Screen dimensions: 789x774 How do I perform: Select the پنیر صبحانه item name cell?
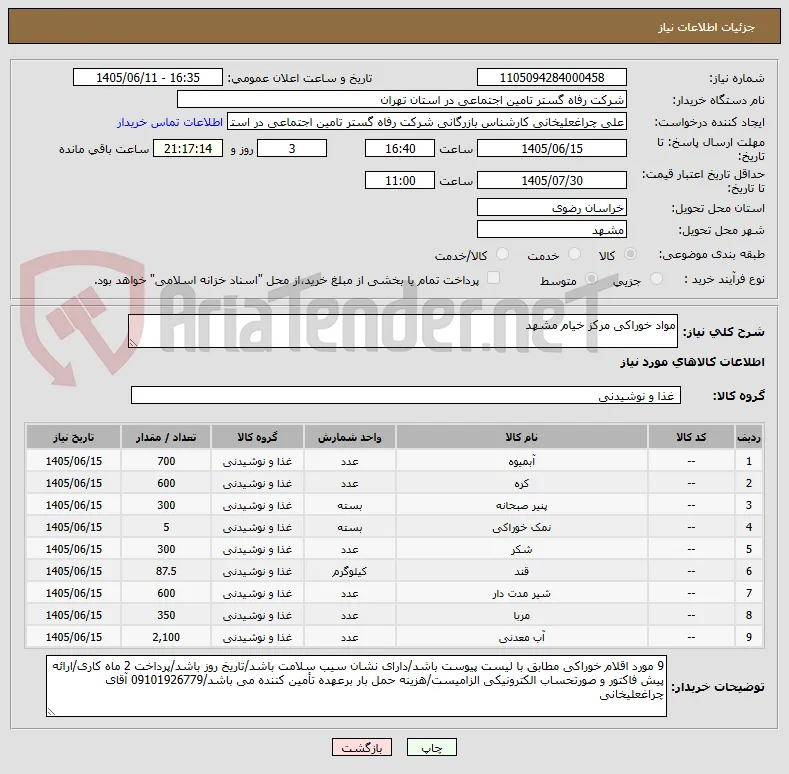(x=521, y=505)
